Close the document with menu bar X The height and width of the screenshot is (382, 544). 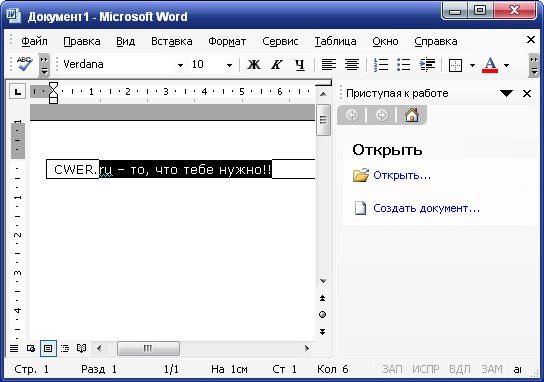[x=530, y=40]
